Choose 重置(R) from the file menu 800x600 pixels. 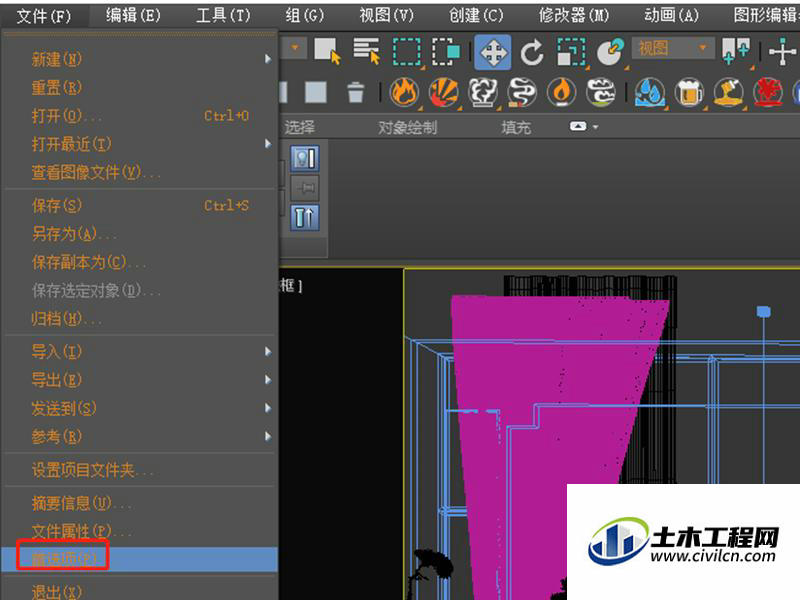click(139, 88)
